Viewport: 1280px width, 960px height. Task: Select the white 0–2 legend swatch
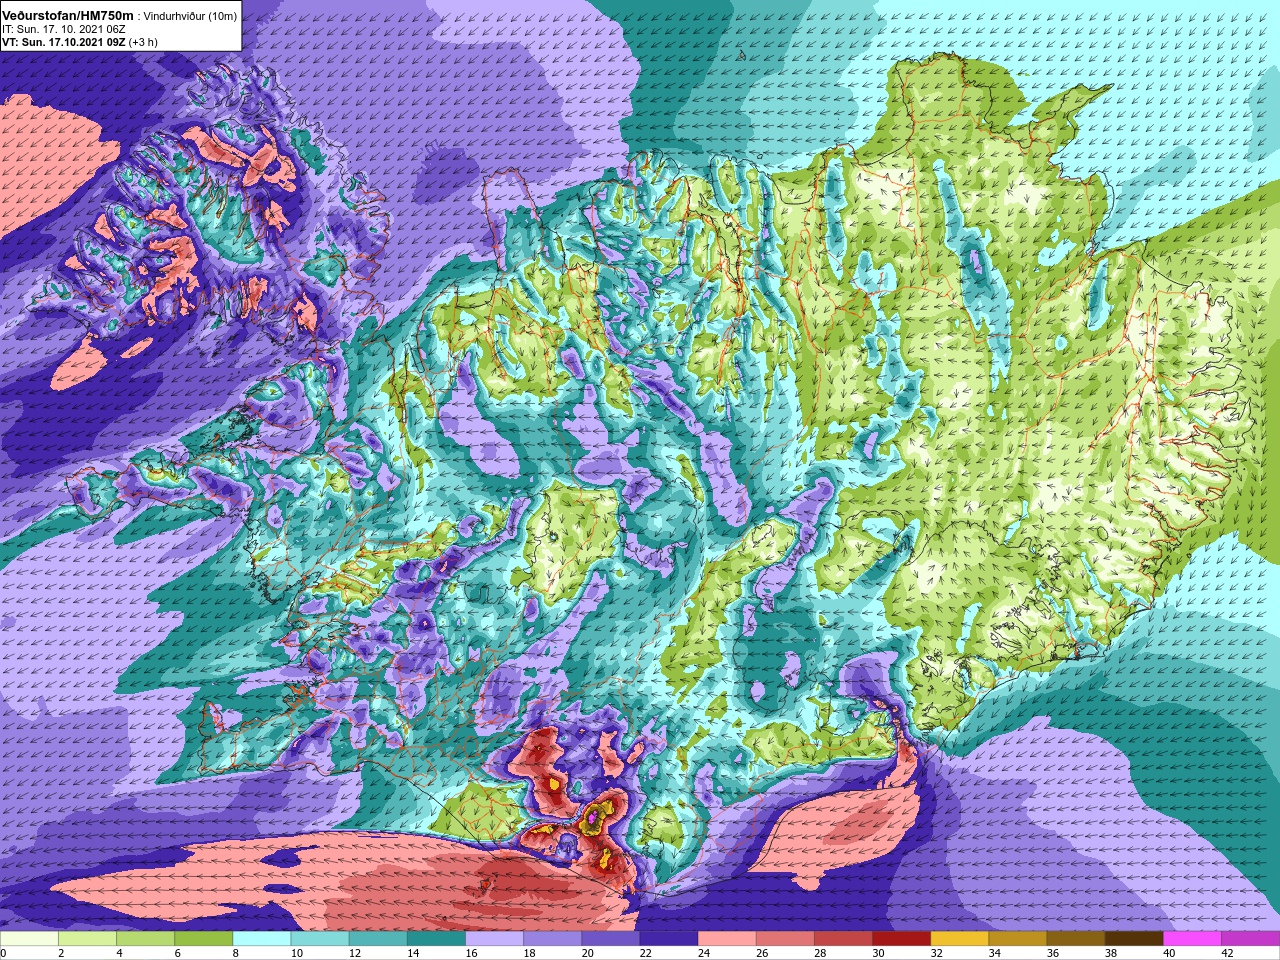coord(29,939)
